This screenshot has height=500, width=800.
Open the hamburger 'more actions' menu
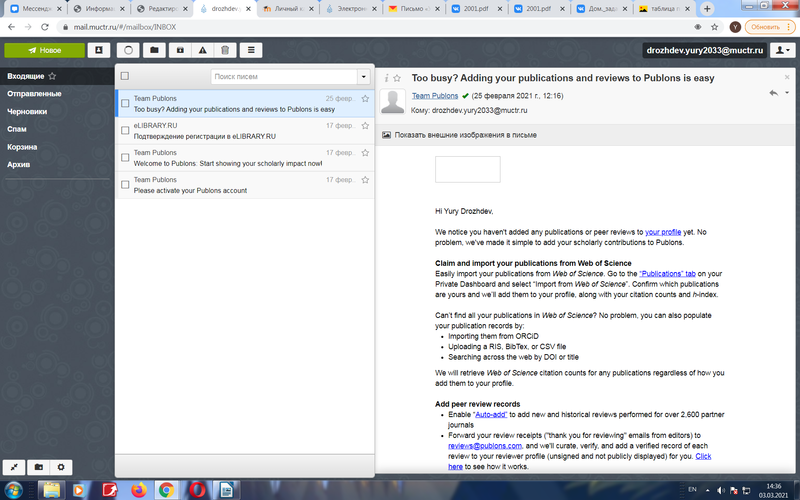[251, 50]
